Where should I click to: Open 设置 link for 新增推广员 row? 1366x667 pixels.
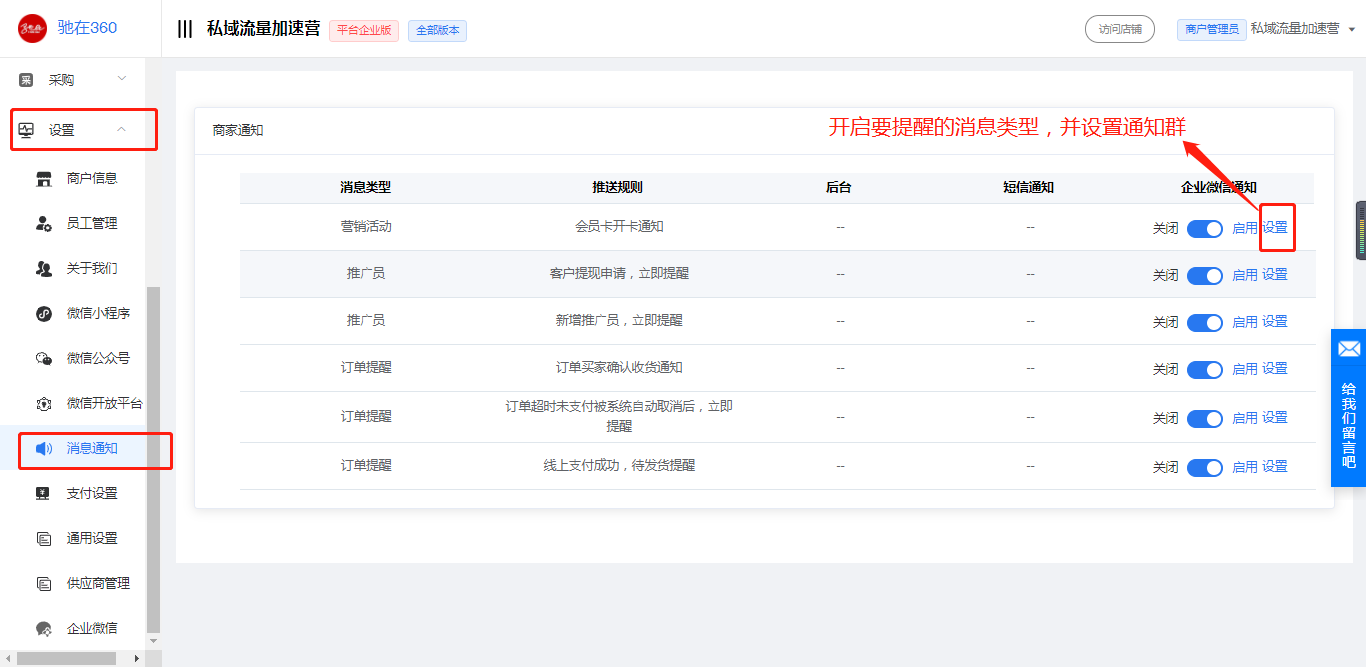(1275, 322)
